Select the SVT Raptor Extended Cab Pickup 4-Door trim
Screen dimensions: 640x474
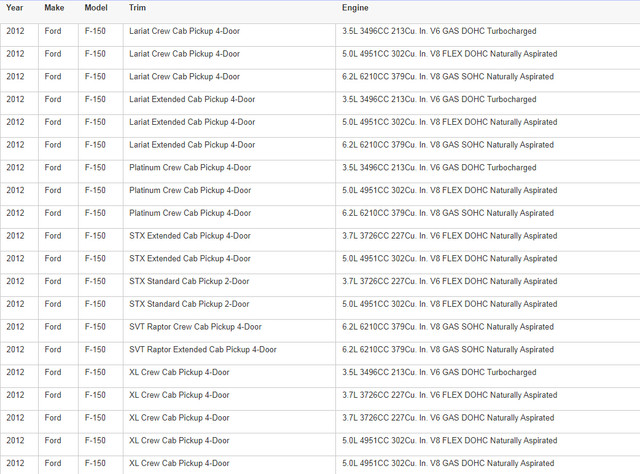click(x=203, y=349)
